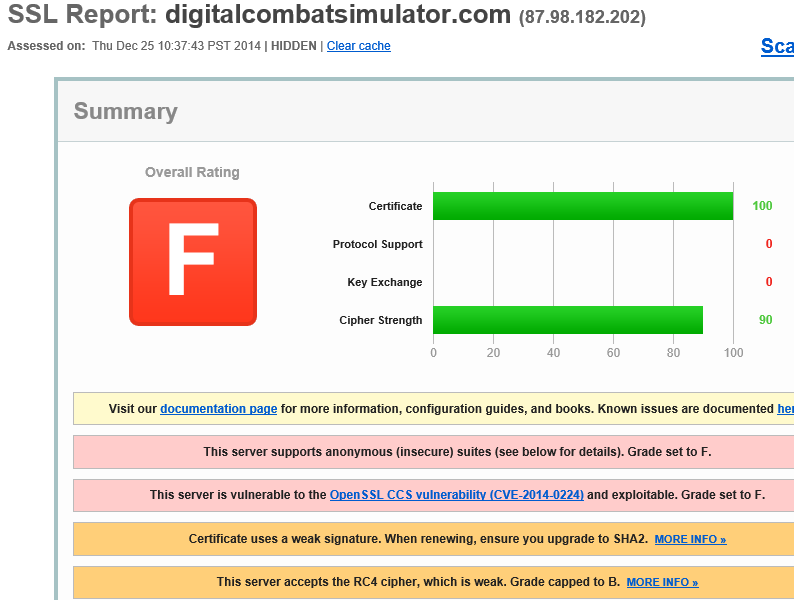The width and height of the screenshot is (794, 600).
Task: Click the digitalcombatsimulator.com report title
Action: tap(338, 14)
